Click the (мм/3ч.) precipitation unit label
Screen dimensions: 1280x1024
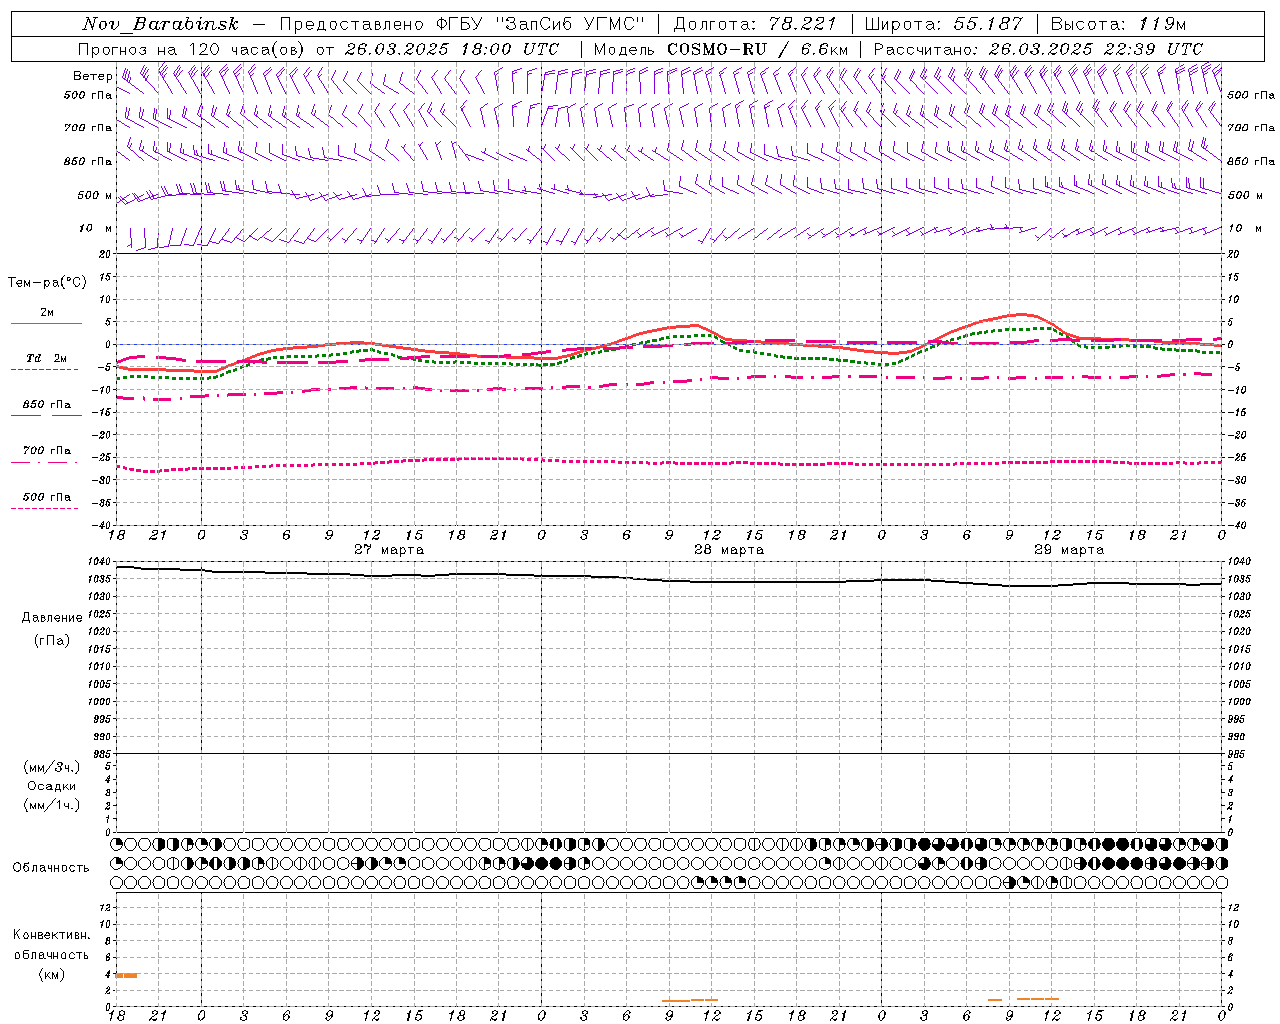pyautogui.click(x=52, y=768)
